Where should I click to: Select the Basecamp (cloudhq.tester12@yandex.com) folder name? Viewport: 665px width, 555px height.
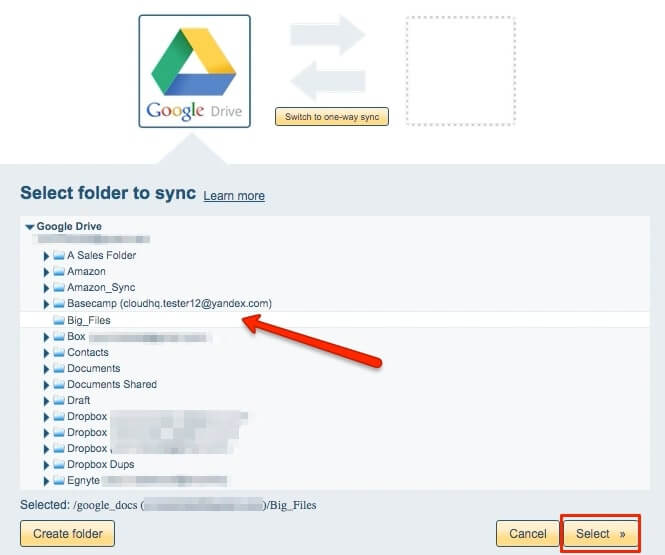pos(170,304)
